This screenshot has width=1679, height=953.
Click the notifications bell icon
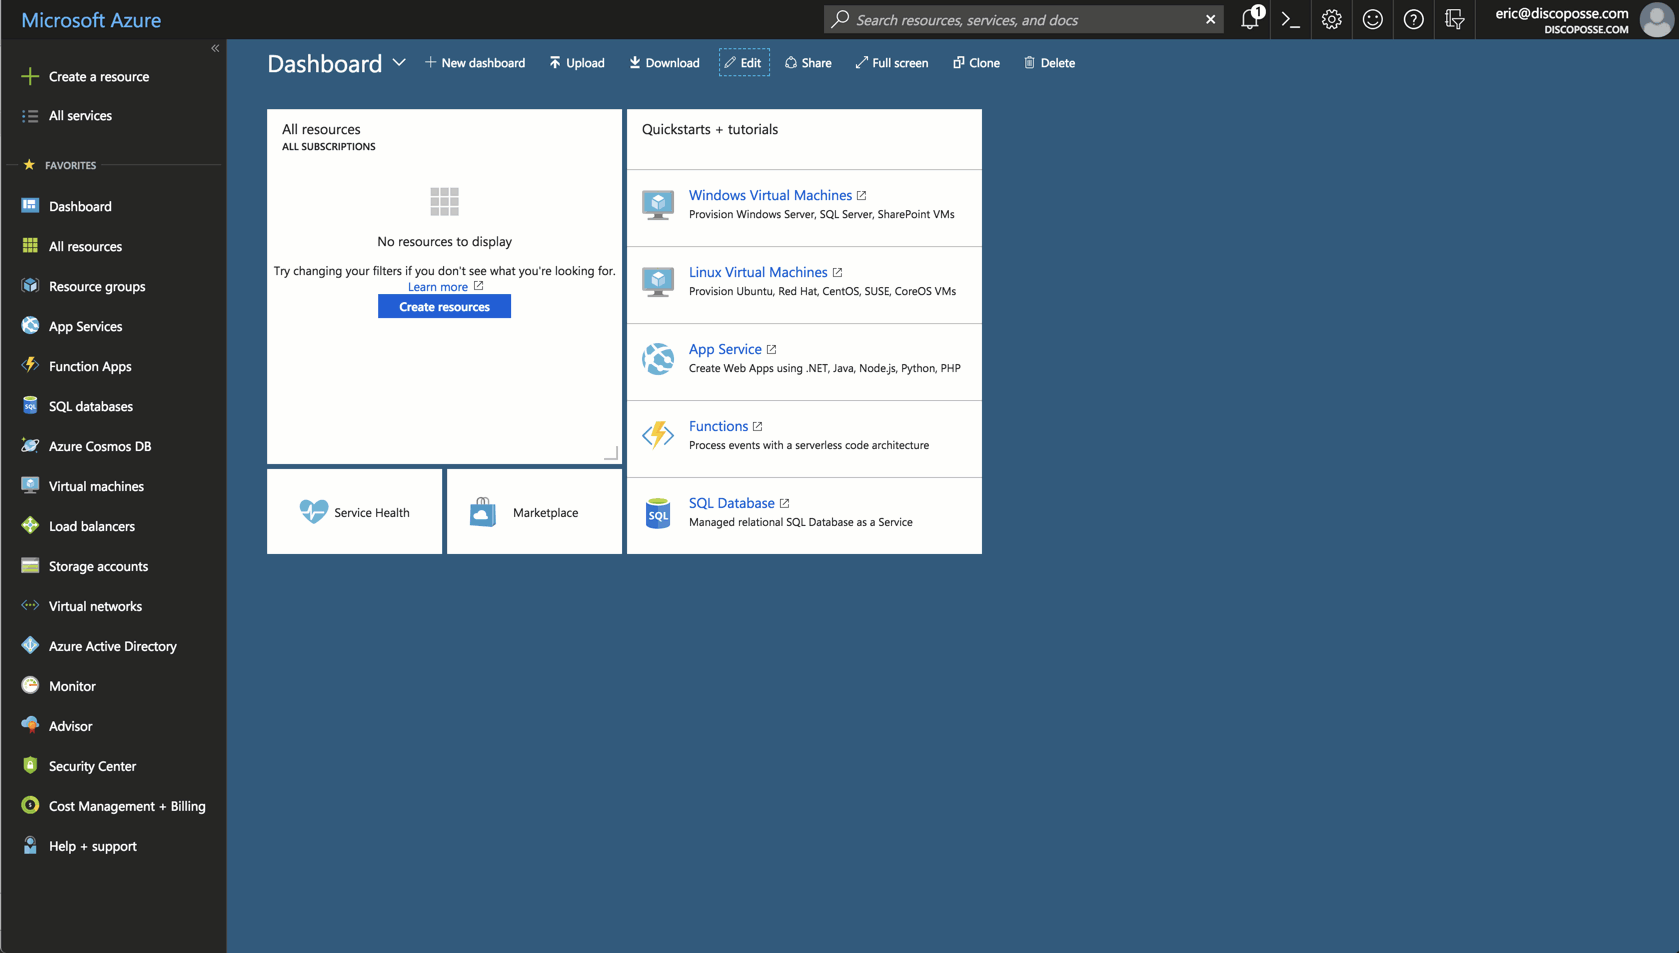(x=1249, y=19)
